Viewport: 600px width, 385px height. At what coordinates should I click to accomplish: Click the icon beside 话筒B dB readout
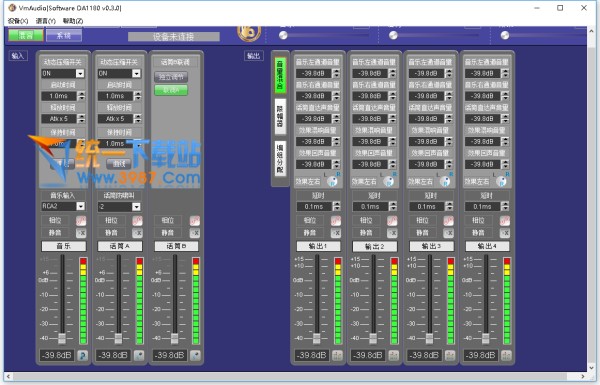[x=195, y=355]
